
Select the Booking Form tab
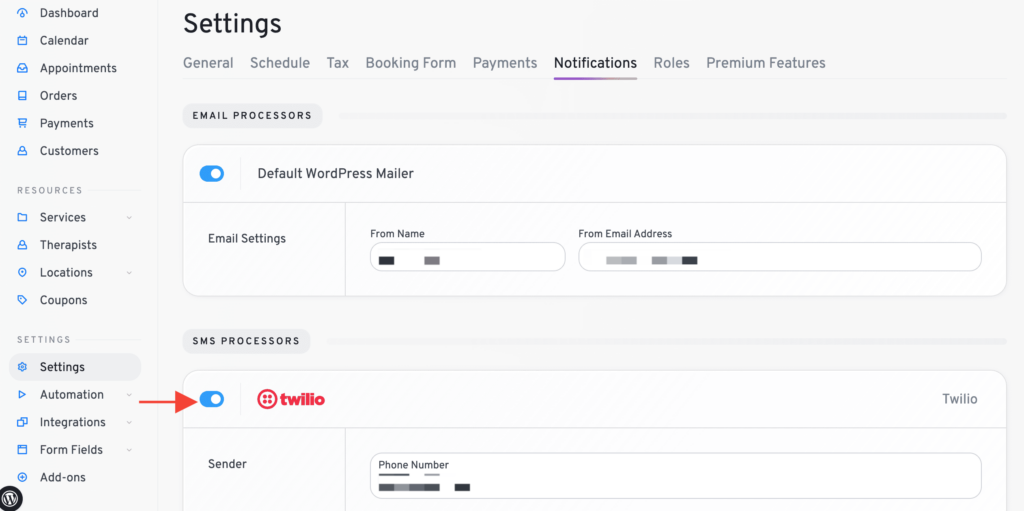pyautogui.click(x=411, y=63)
